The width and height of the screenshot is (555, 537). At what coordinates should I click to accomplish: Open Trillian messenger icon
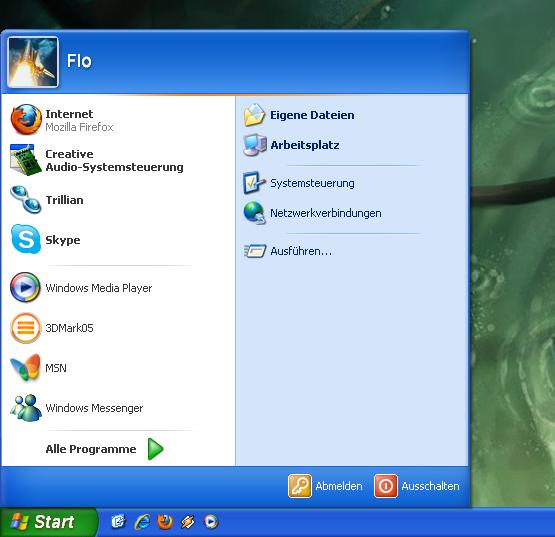tap(25, 200)
